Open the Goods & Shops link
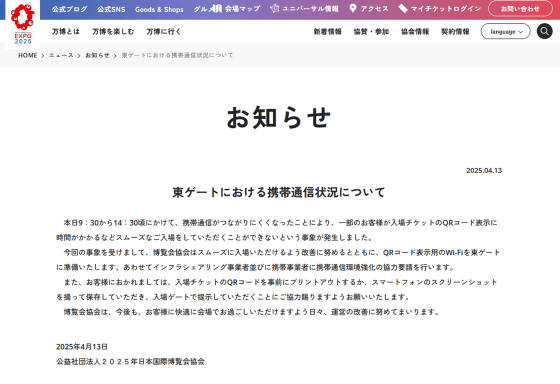560x384 pixels. pyautogui.click(x=159, y=9)
